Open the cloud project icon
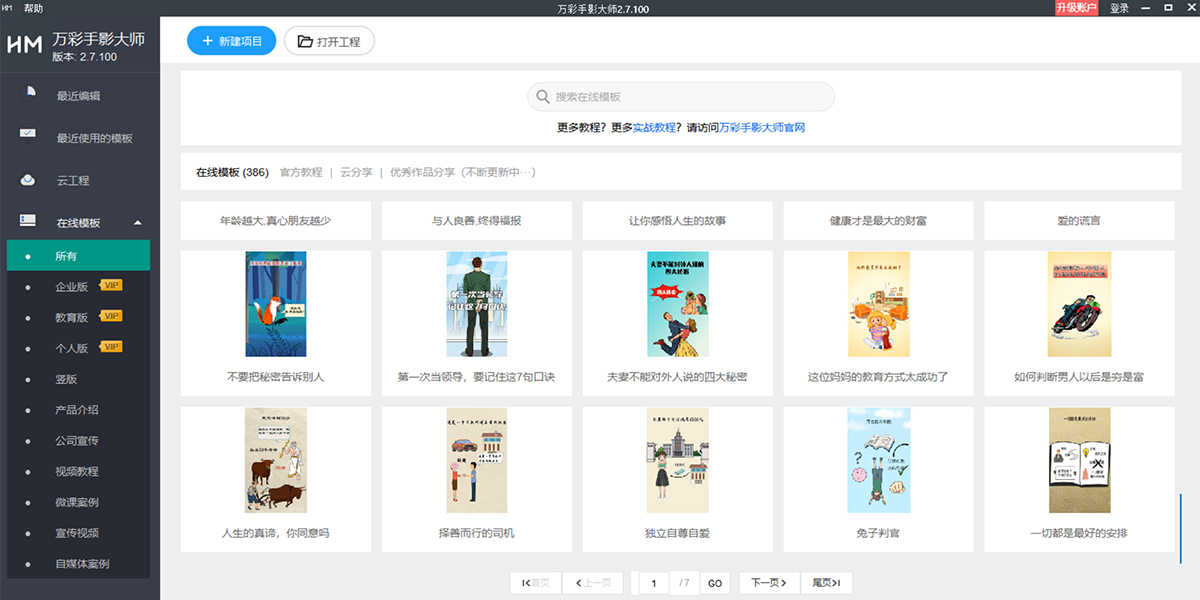1200x600 pixels. coord(28,180)
